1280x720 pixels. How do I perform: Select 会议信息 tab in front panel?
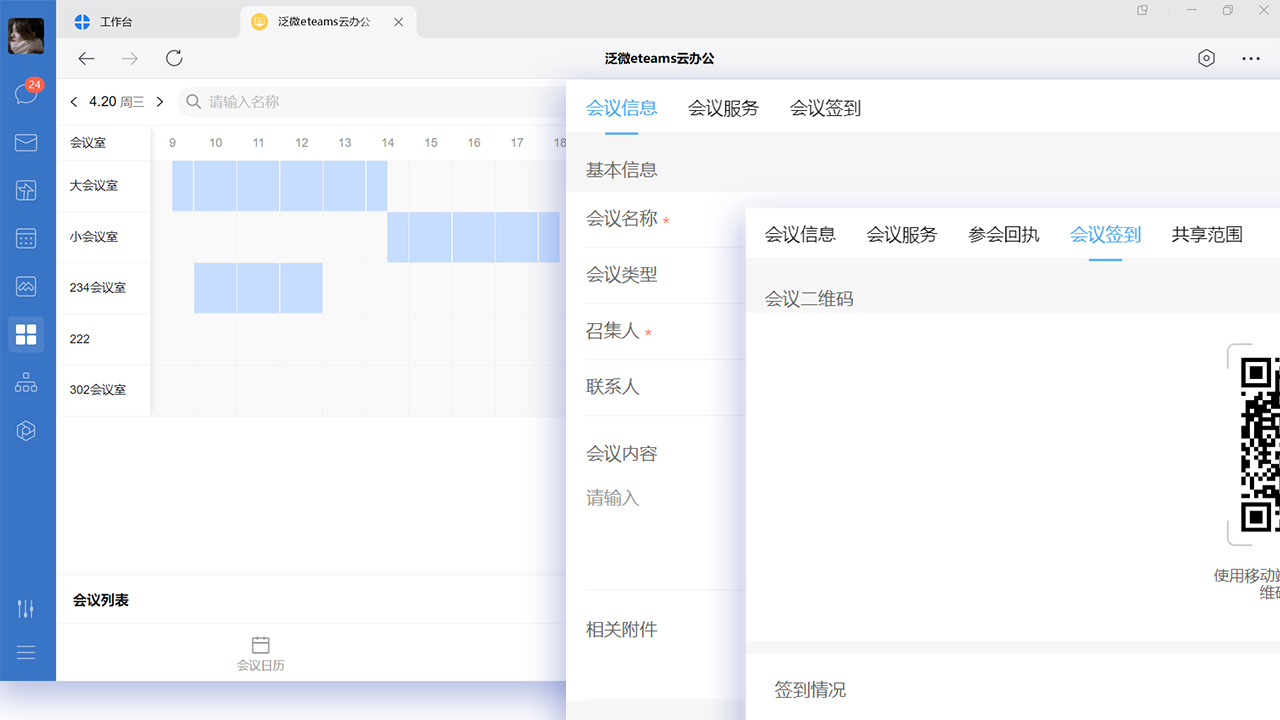coord(800,234)
